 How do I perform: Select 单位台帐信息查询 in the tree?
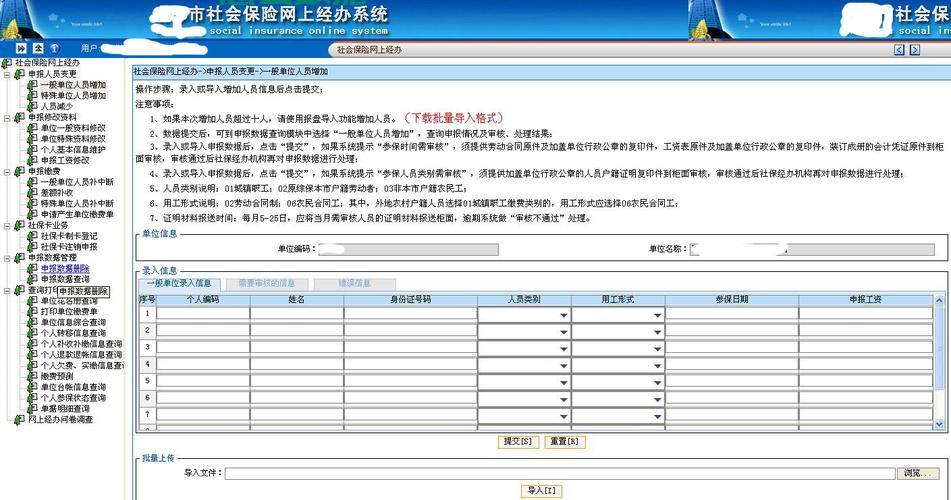73,387
